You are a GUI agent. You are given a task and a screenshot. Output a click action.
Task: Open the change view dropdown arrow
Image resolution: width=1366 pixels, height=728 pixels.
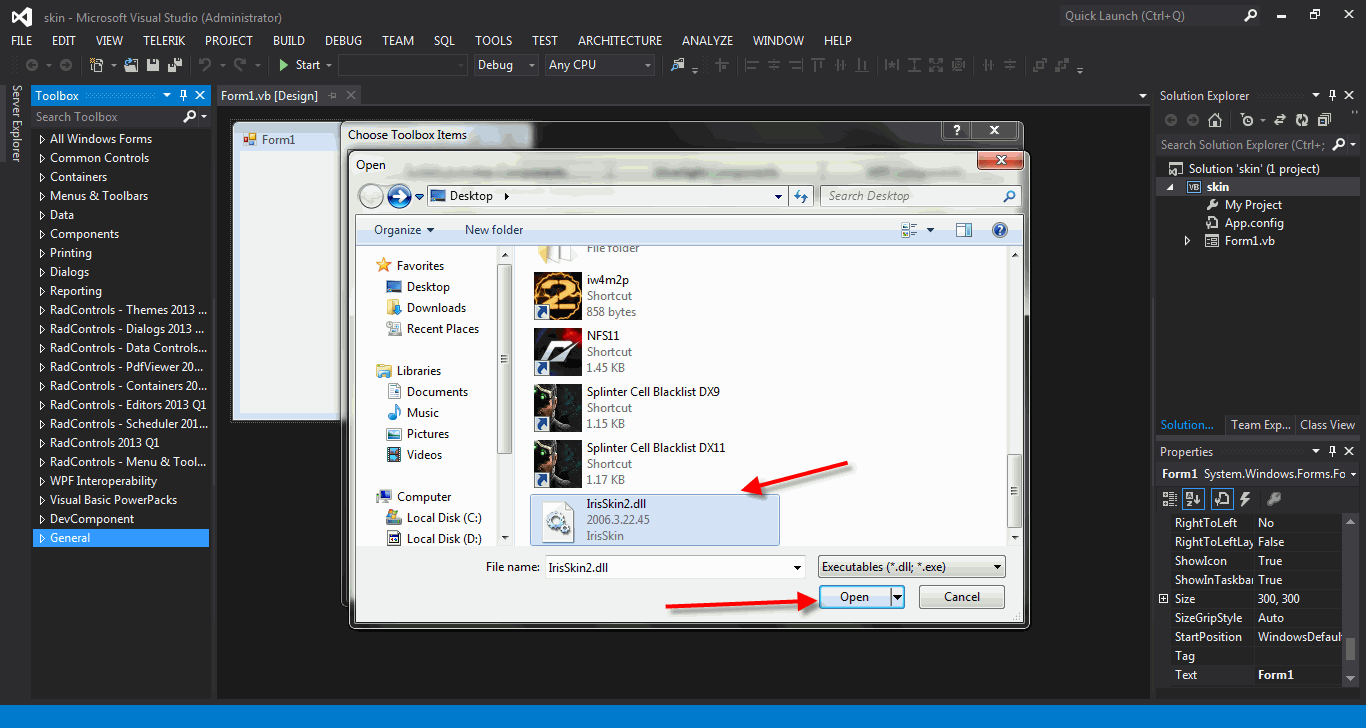click(x=930, y=230)
